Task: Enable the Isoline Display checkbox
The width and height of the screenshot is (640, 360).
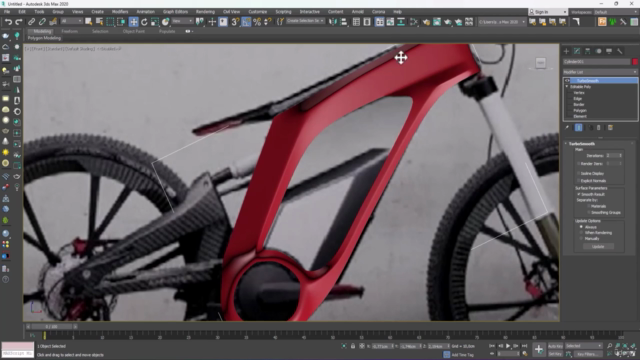Action: pyautogui.click(x=578, y=173)
